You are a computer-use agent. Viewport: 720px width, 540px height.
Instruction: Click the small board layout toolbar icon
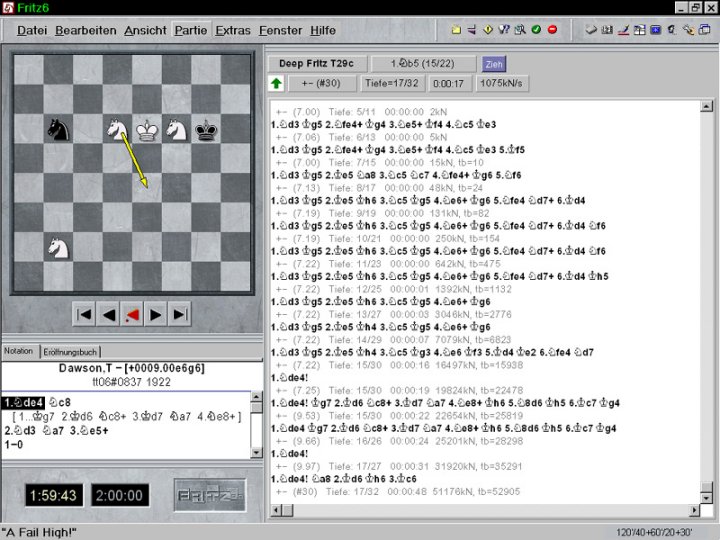(x=607, y=30)
